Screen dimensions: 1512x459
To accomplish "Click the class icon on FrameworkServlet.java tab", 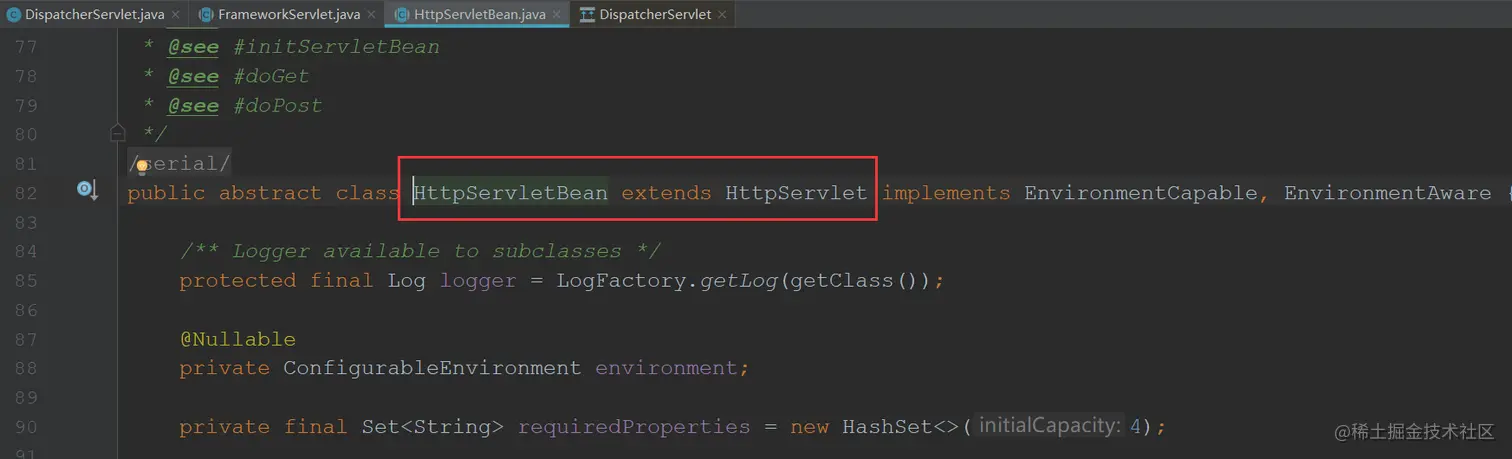I will coord(206,14).
